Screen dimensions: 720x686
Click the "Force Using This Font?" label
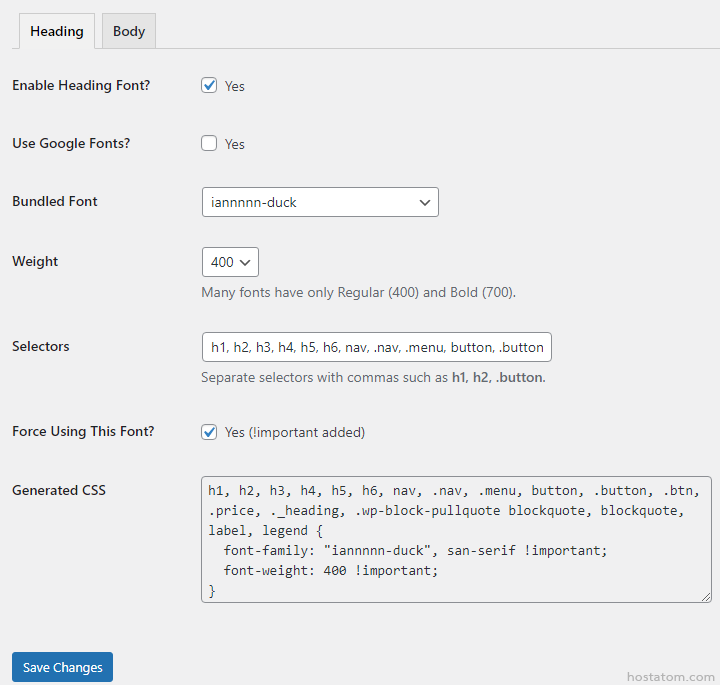(83, 432)
